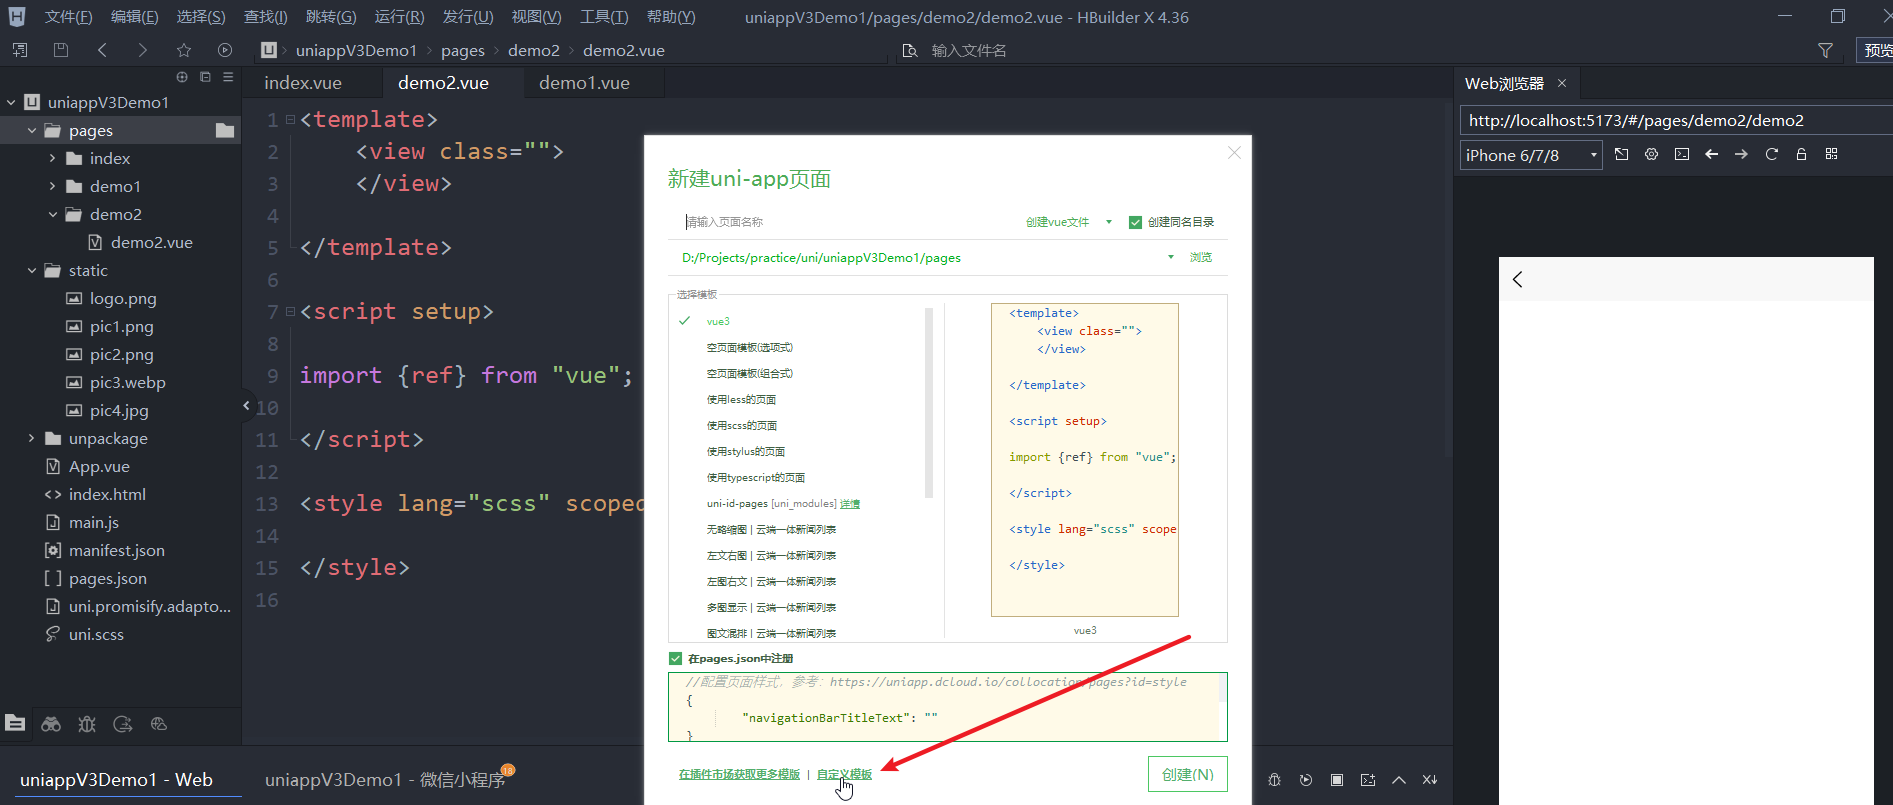The height and width of the screenshot is (805, 1893).
Task: Open 创建vue文件 dropdown
Action: pos(1069,222)
